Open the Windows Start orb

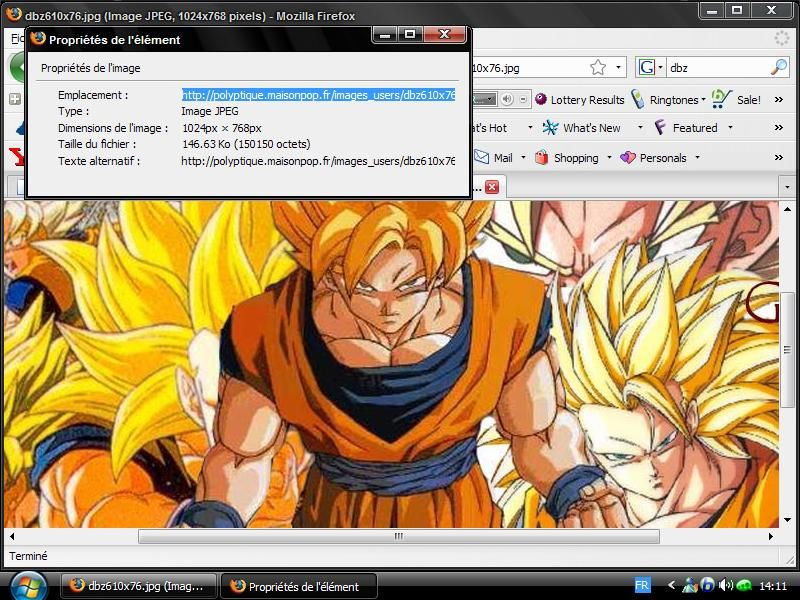coord(29,585)
